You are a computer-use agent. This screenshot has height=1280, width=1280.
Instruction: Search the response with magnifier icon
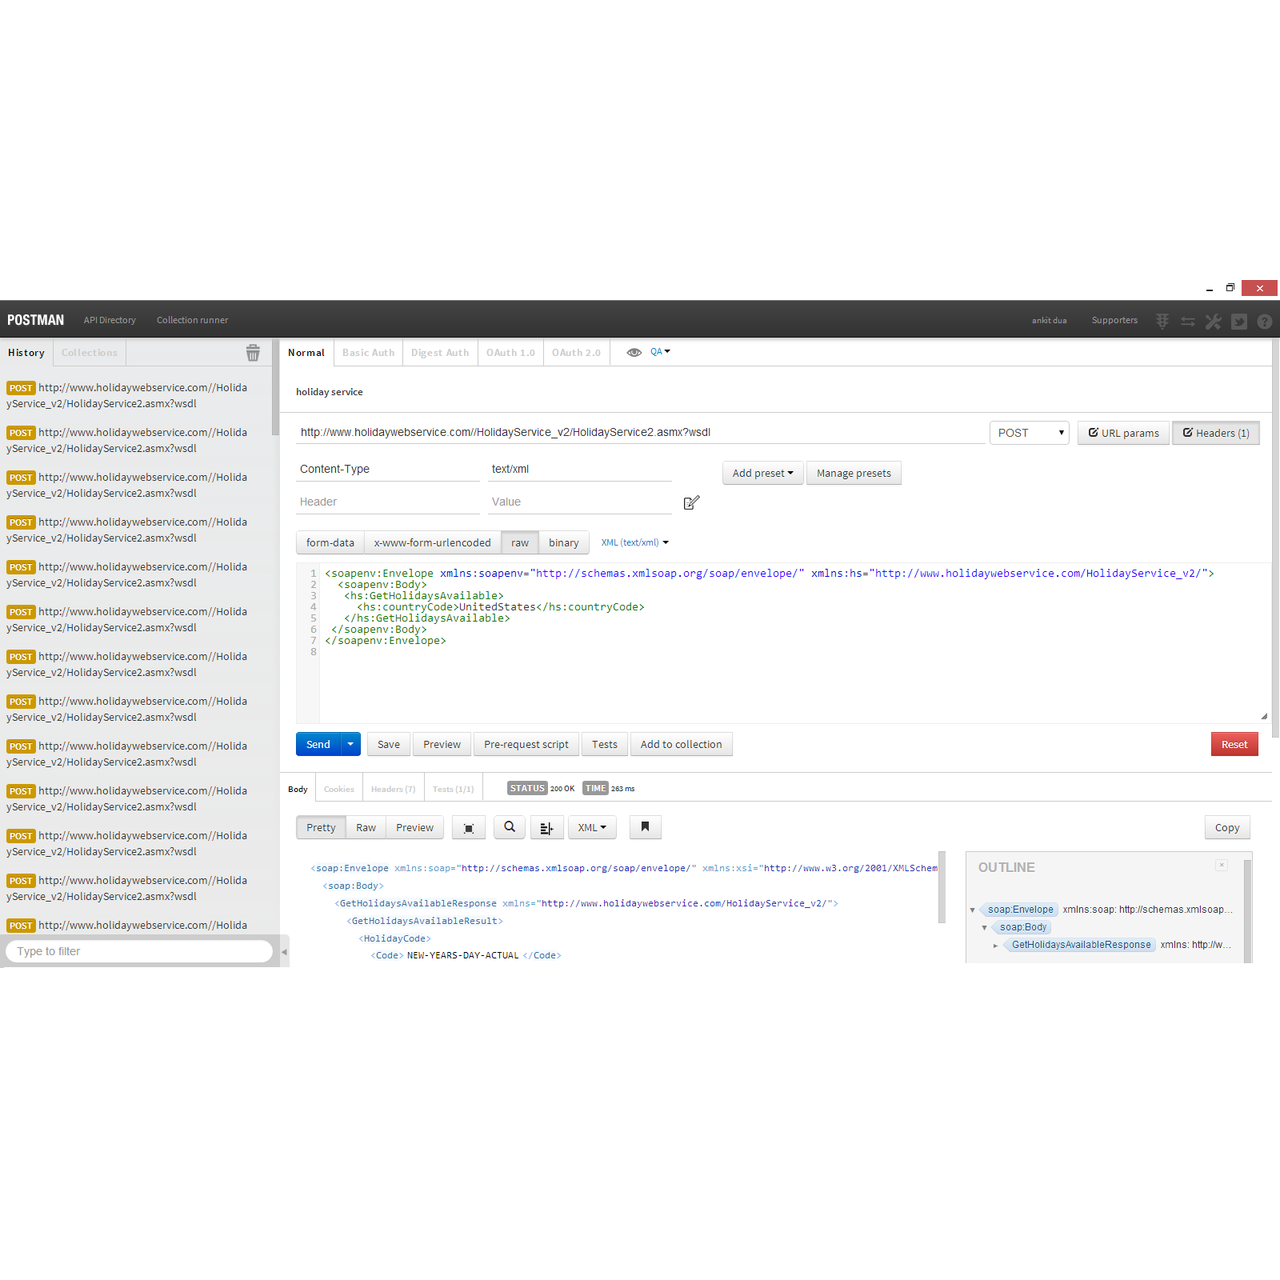tap(510, 827)
